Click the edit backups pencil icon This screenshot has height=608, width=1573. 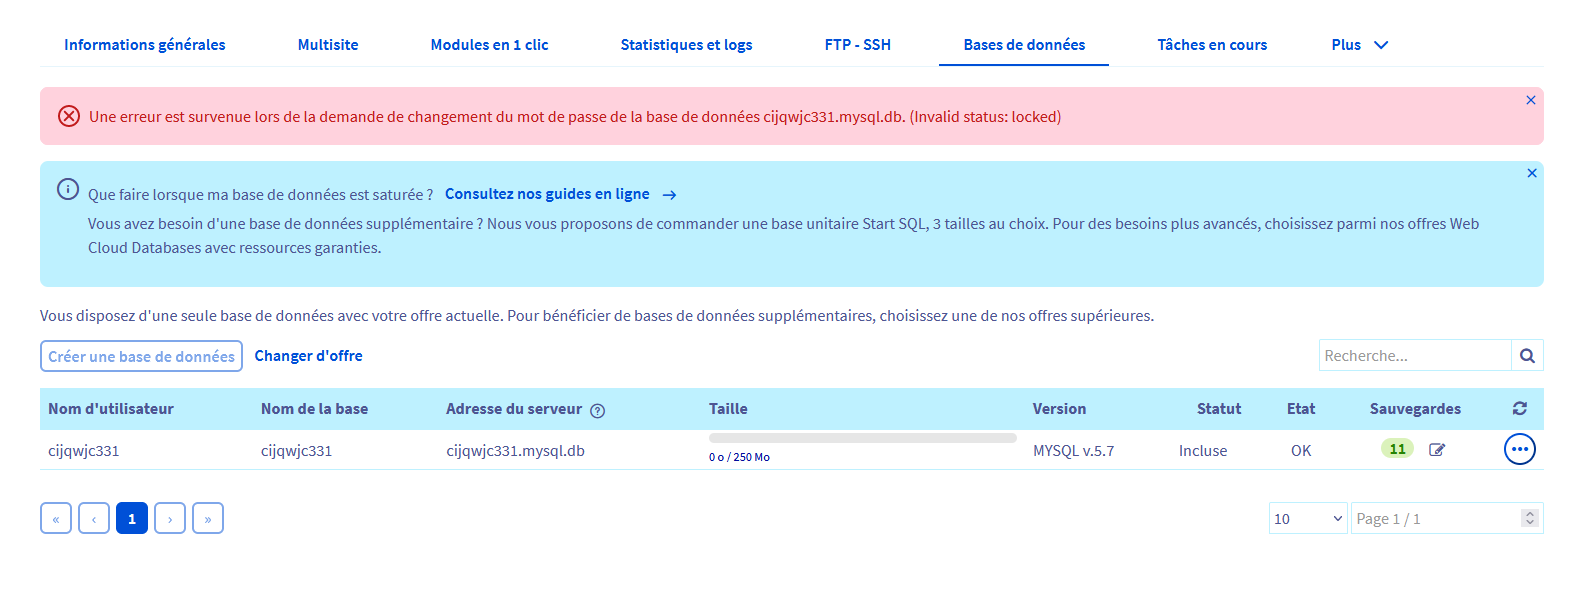click(1437, 450)
